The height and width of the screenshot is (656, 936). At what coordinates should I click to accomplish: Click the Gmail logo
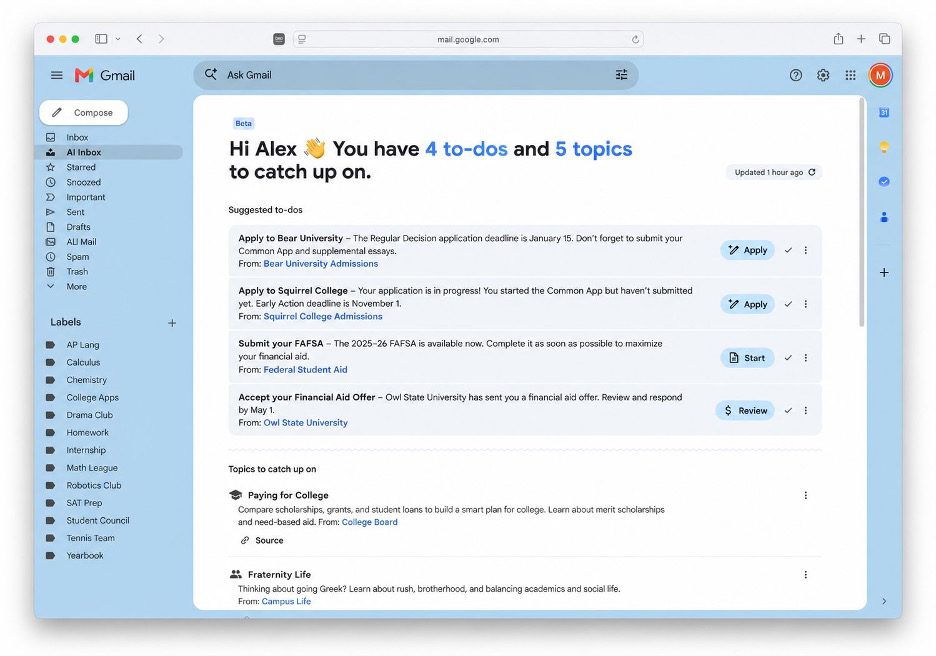click(x=104, y=75)
